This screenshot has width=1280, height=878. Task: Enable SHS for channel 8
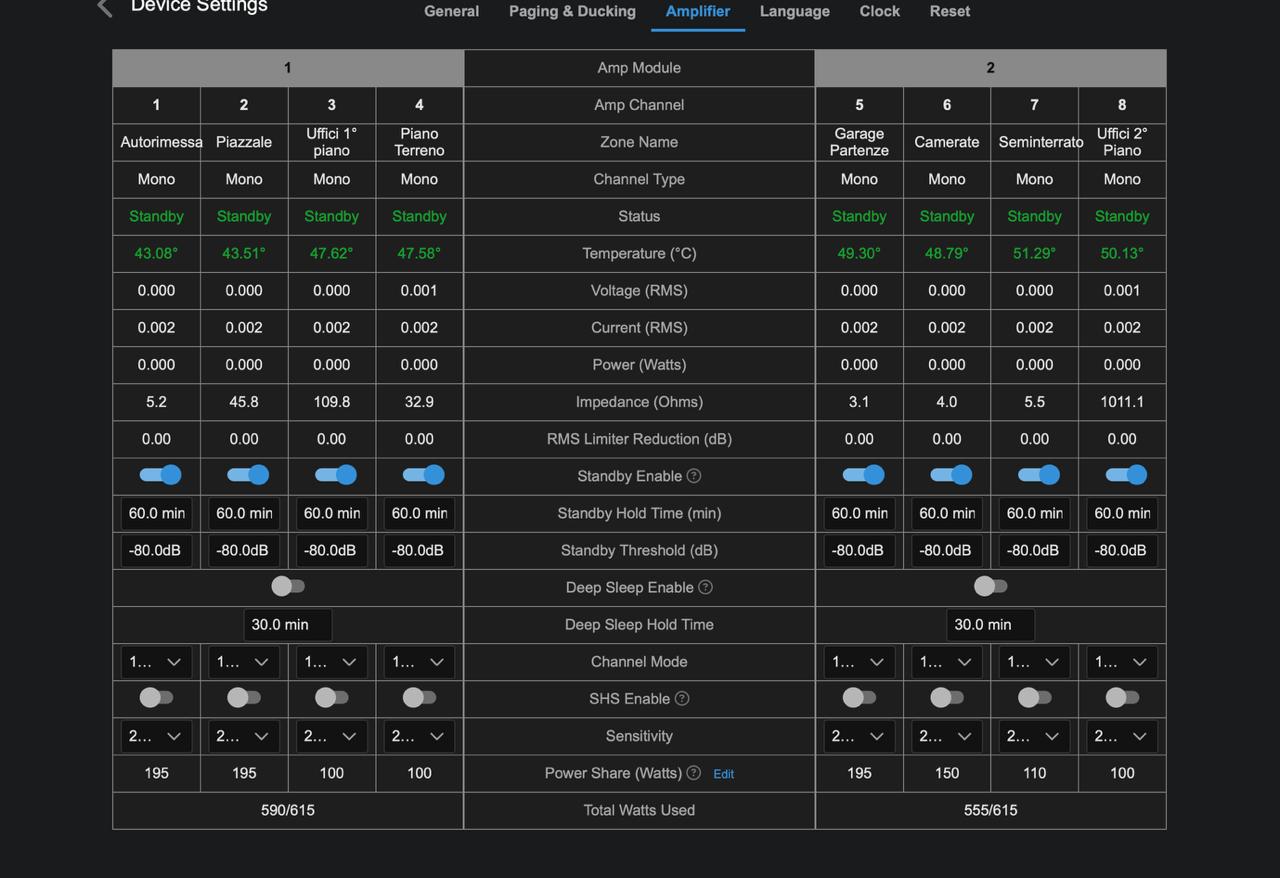1122,697
